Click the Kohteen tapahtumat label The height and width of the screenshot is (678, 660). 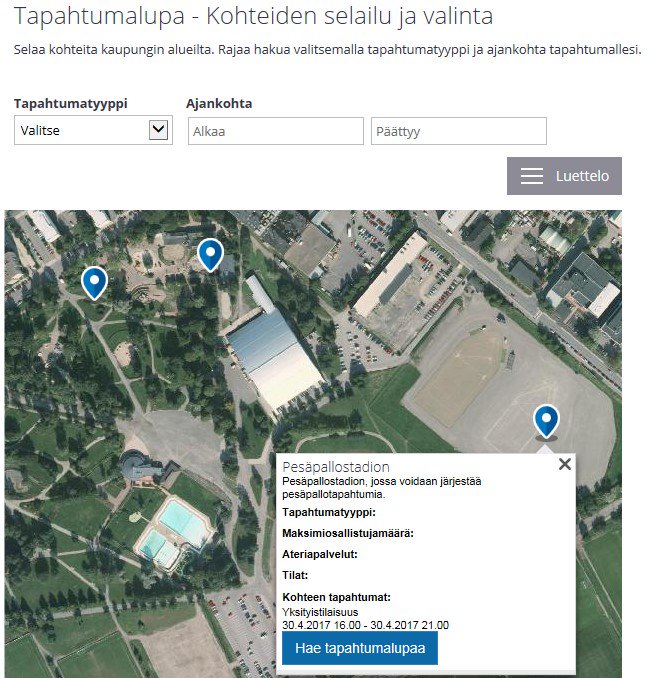336,597
